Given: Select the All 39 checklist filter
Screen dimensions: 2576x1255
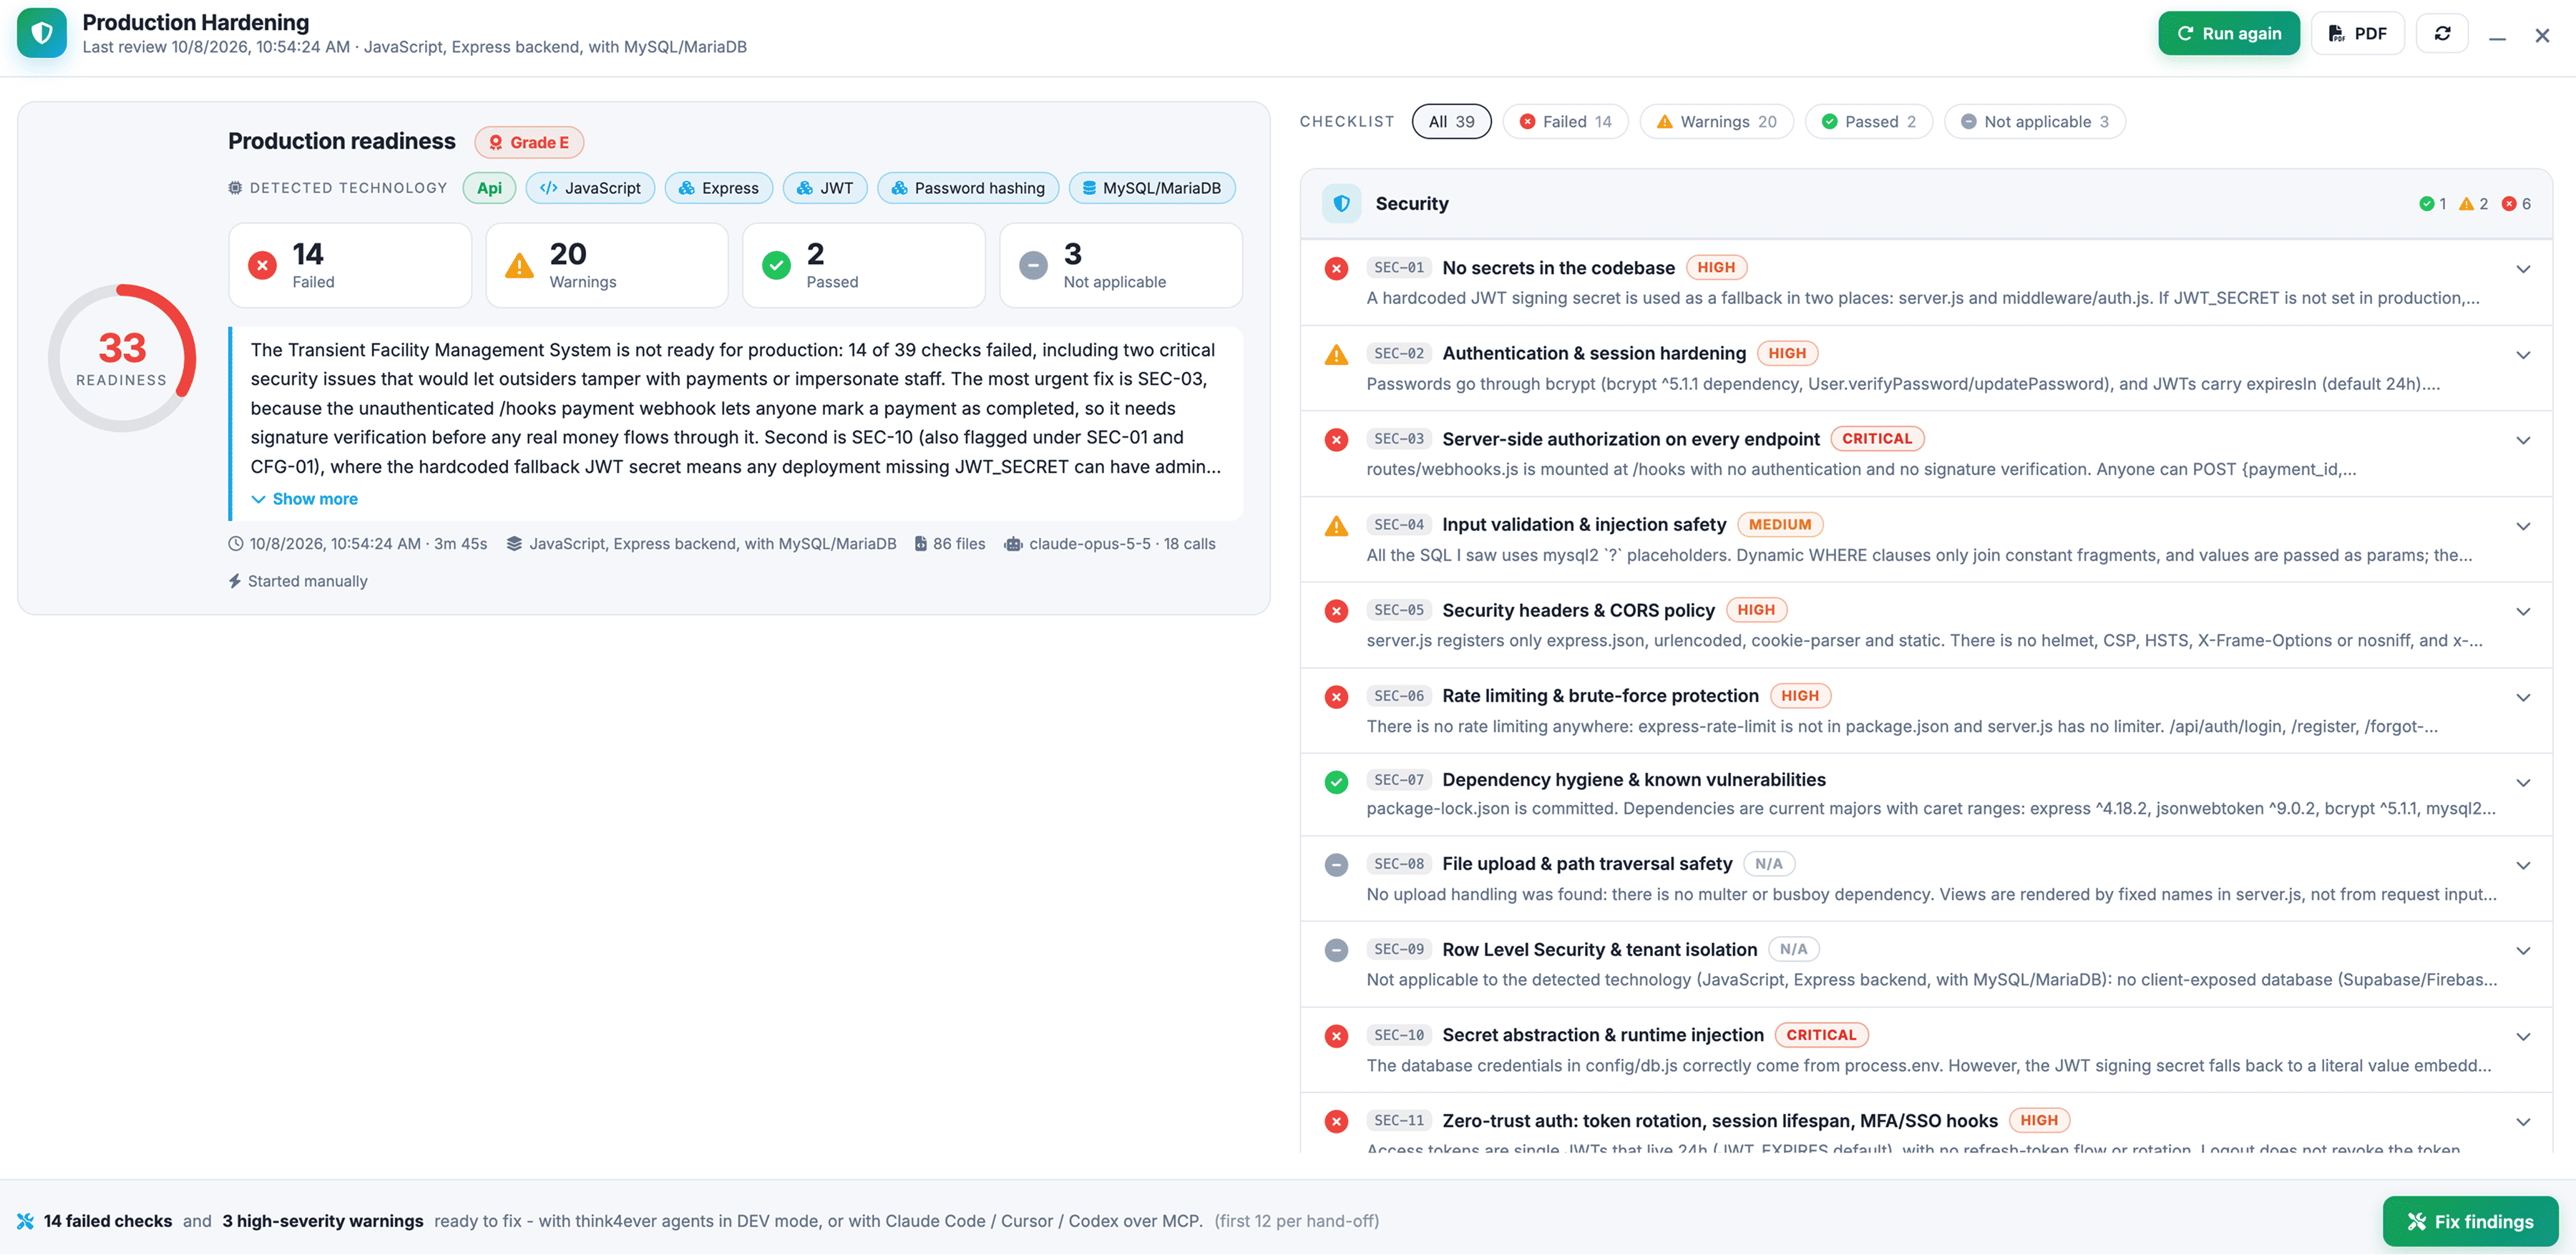Looking at the screenshot, I should click(1451, 121).
